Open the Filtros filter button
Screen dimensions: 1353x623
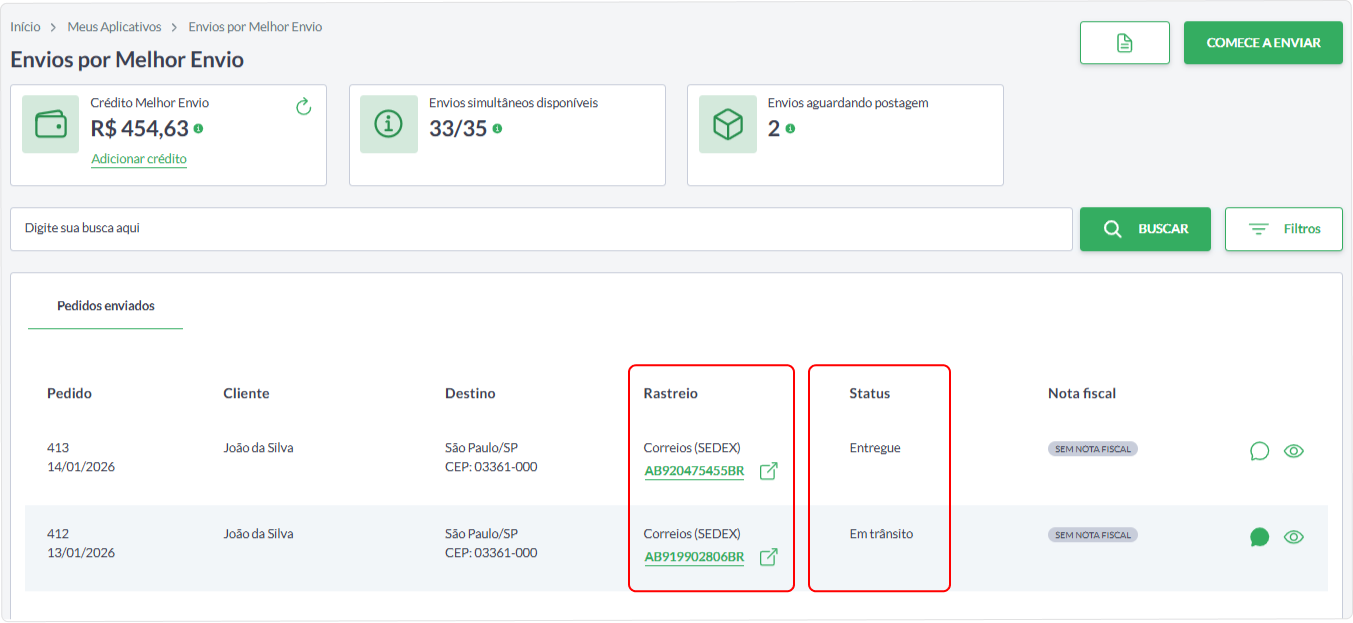click(1284, 229)
